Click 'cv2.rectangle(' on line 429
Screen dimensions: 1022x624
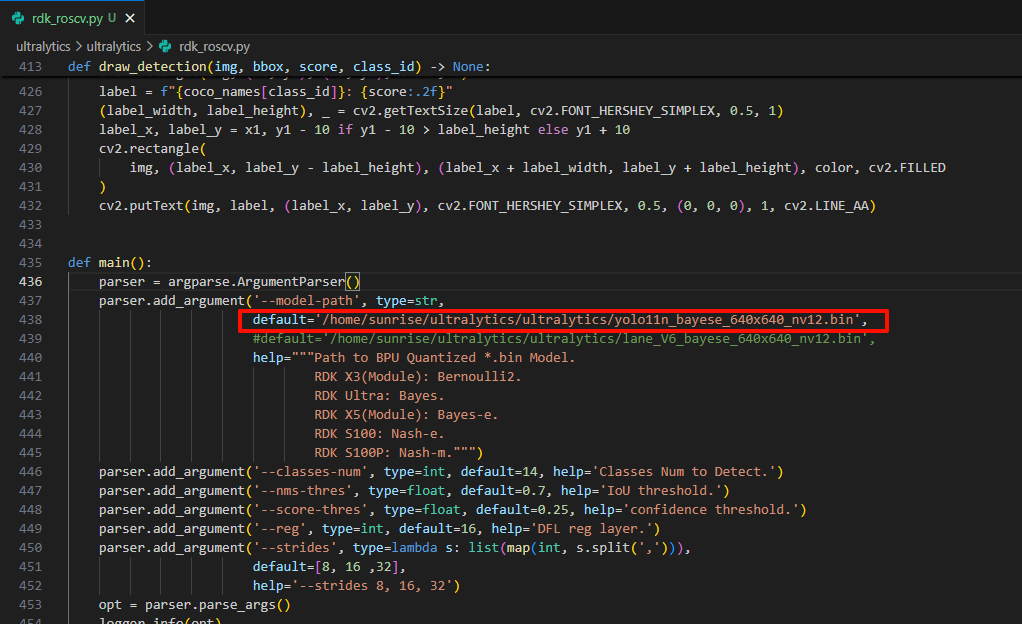(153, 149)
